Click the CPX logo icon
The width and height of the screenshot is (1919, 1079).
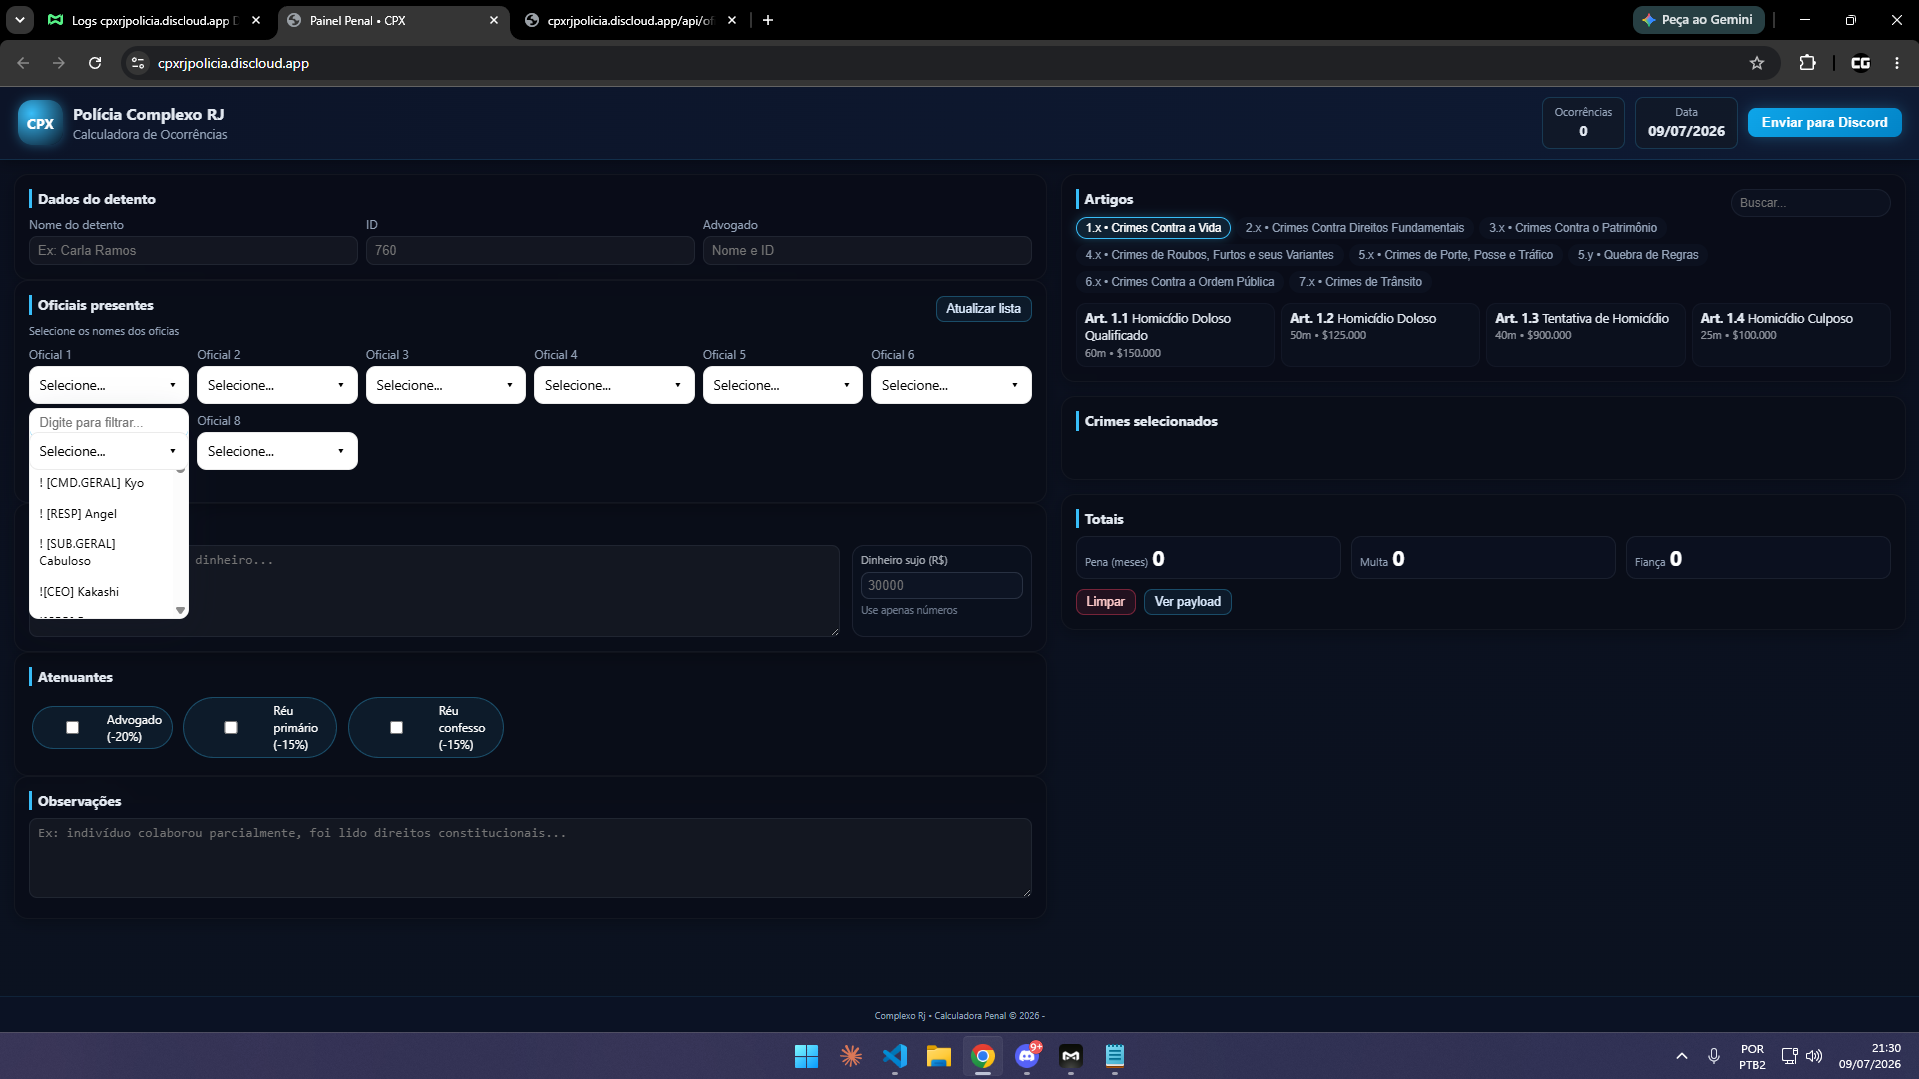[x=40, y=123]
